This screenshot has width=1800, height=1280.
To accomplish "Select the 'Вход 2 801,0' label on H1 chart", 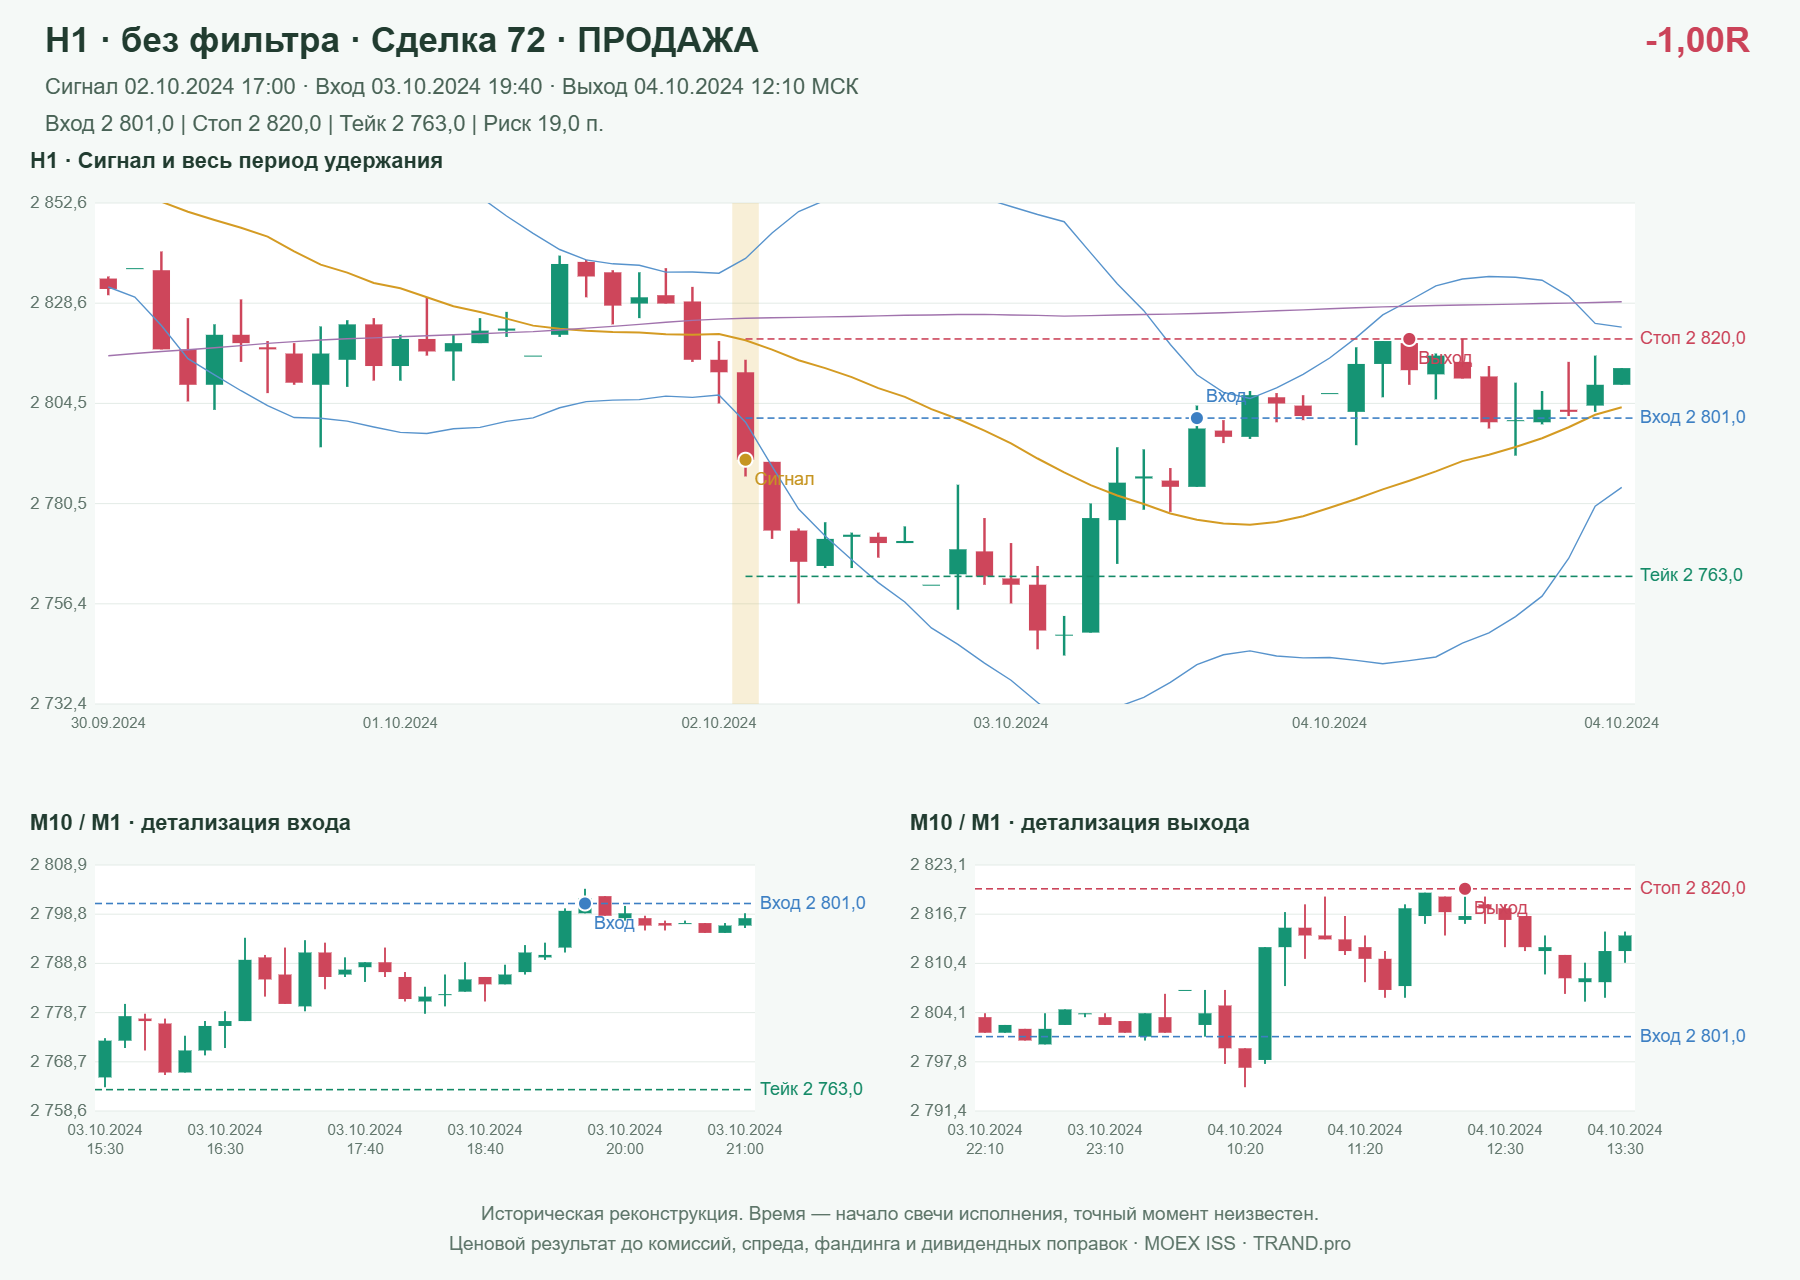I will (1692, 417).
